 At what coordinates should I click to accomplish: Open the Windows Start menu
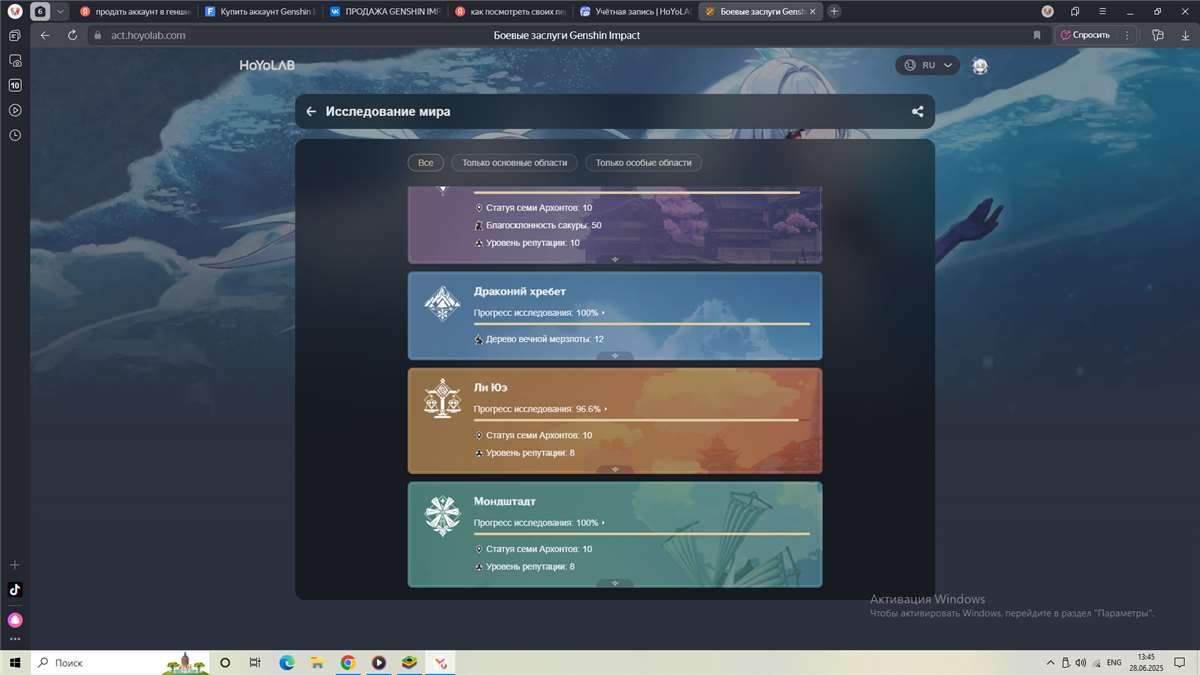(x=15, y=663)
